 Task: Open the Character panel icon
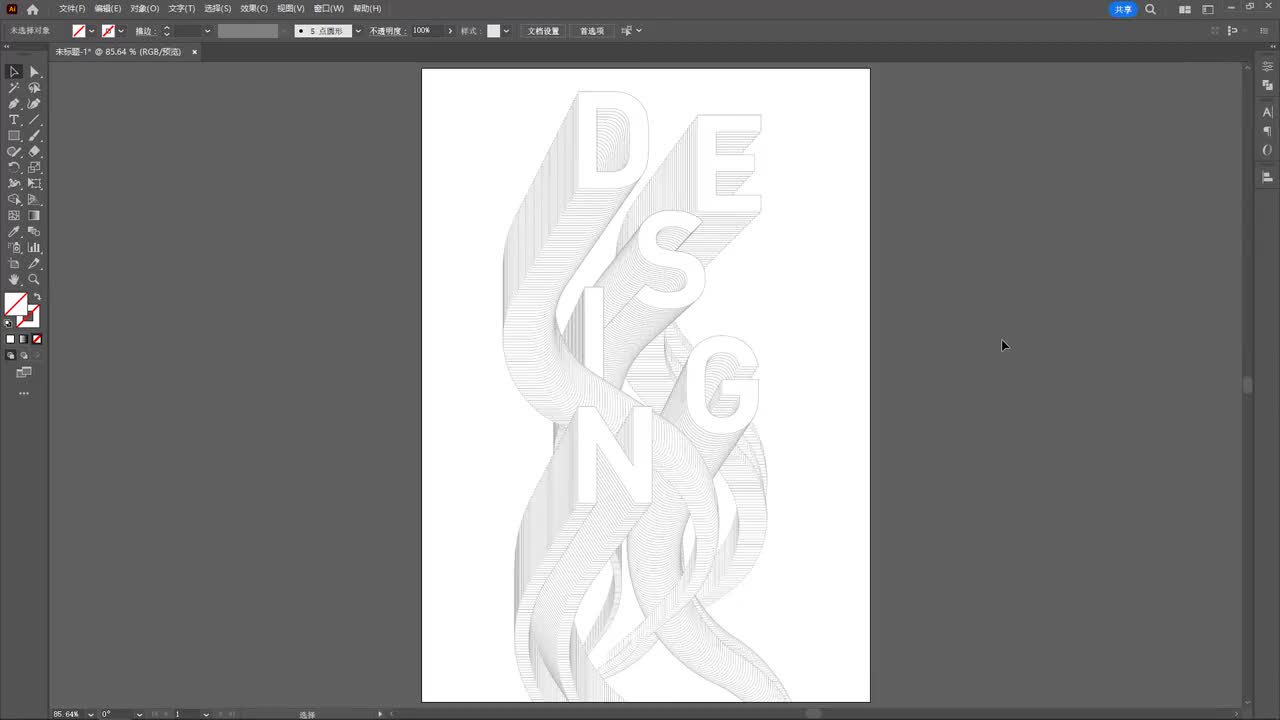(x=1267, y=112)
